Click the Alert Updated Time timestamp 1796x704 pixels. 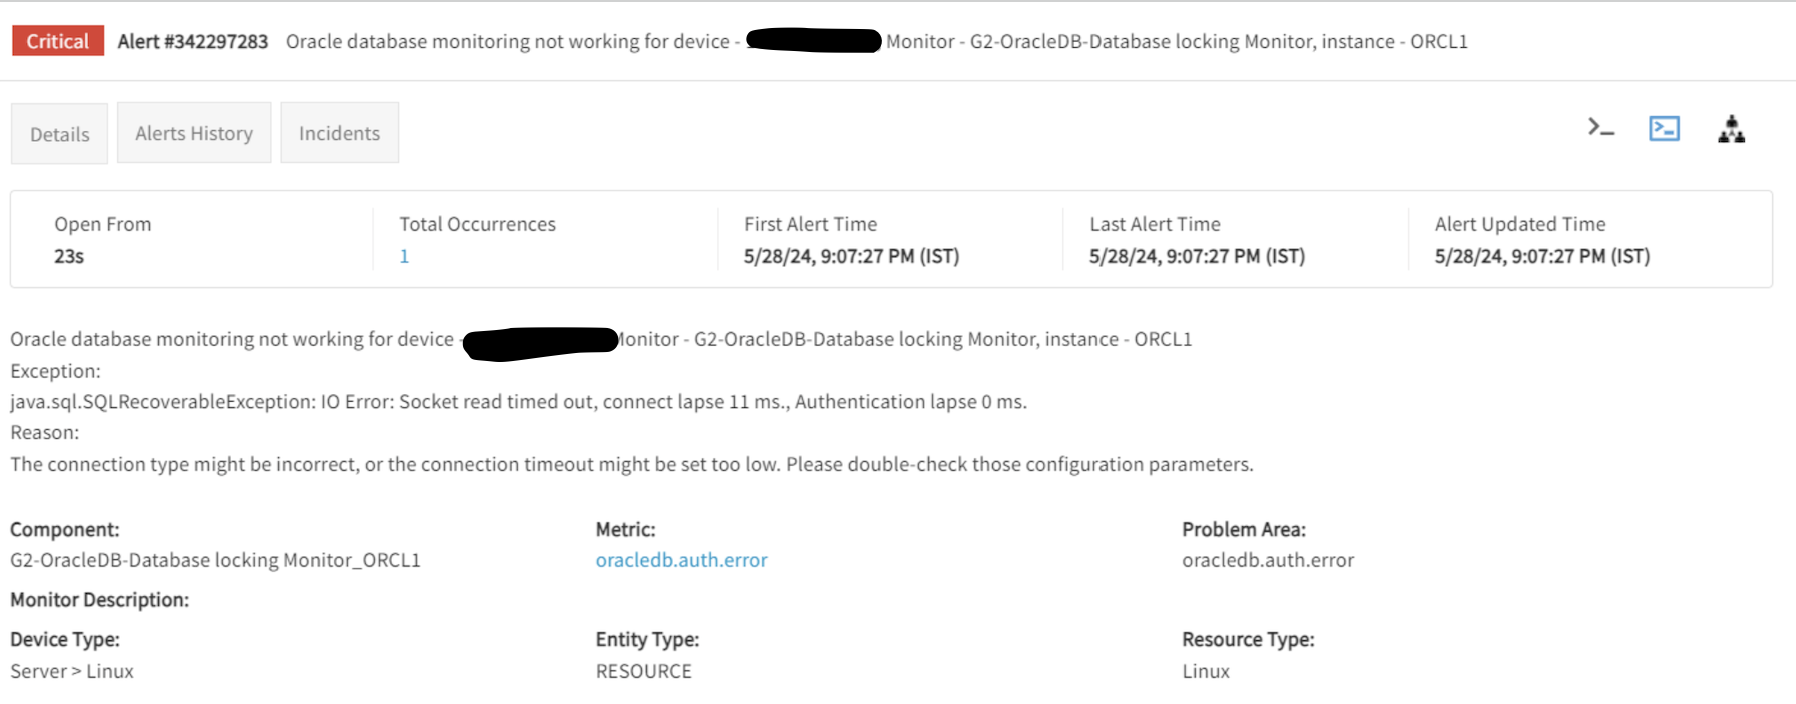(x=1541, y=256)
